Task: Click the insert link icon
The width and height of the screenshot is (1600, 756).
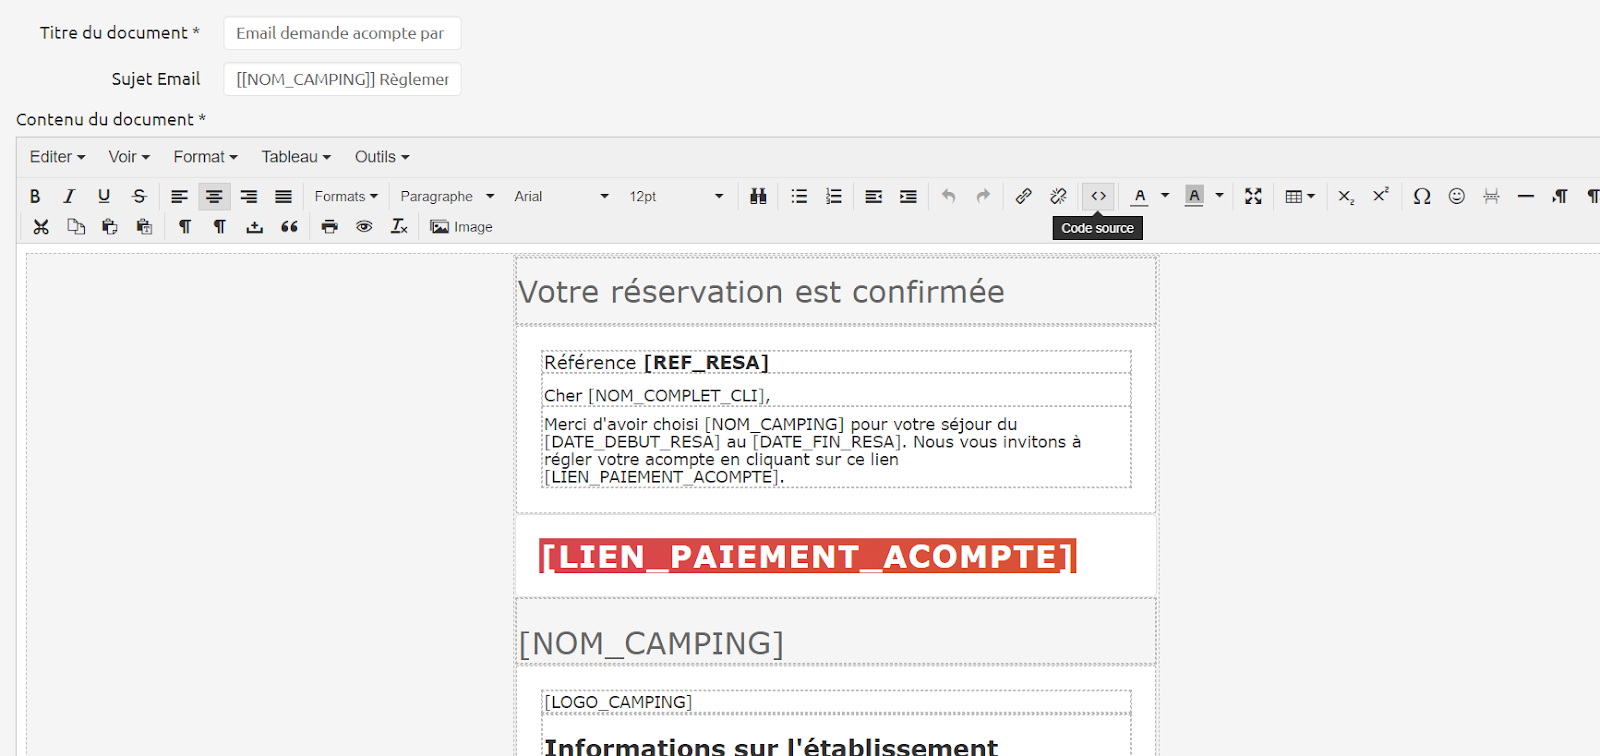Action: (x=1023, y=196)
